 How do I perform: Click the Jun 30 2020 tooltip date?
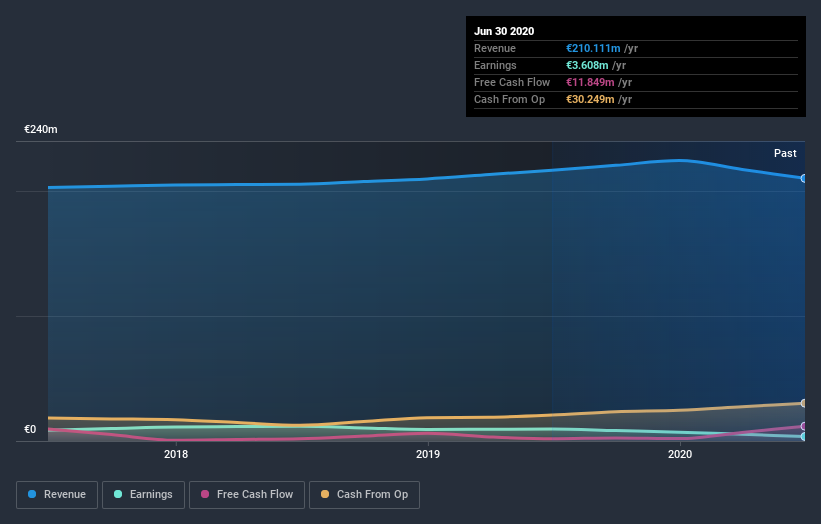pos(504,31)
